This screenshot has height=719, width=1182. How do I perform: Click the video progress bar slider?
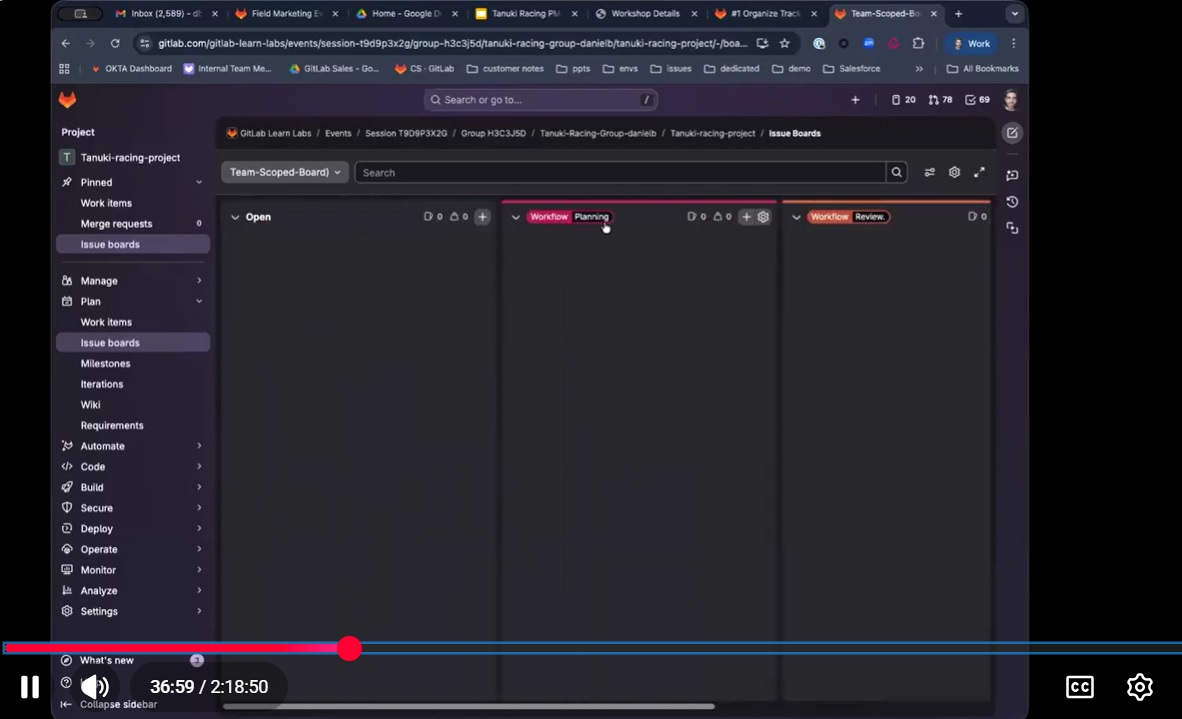tap(348, 648)
